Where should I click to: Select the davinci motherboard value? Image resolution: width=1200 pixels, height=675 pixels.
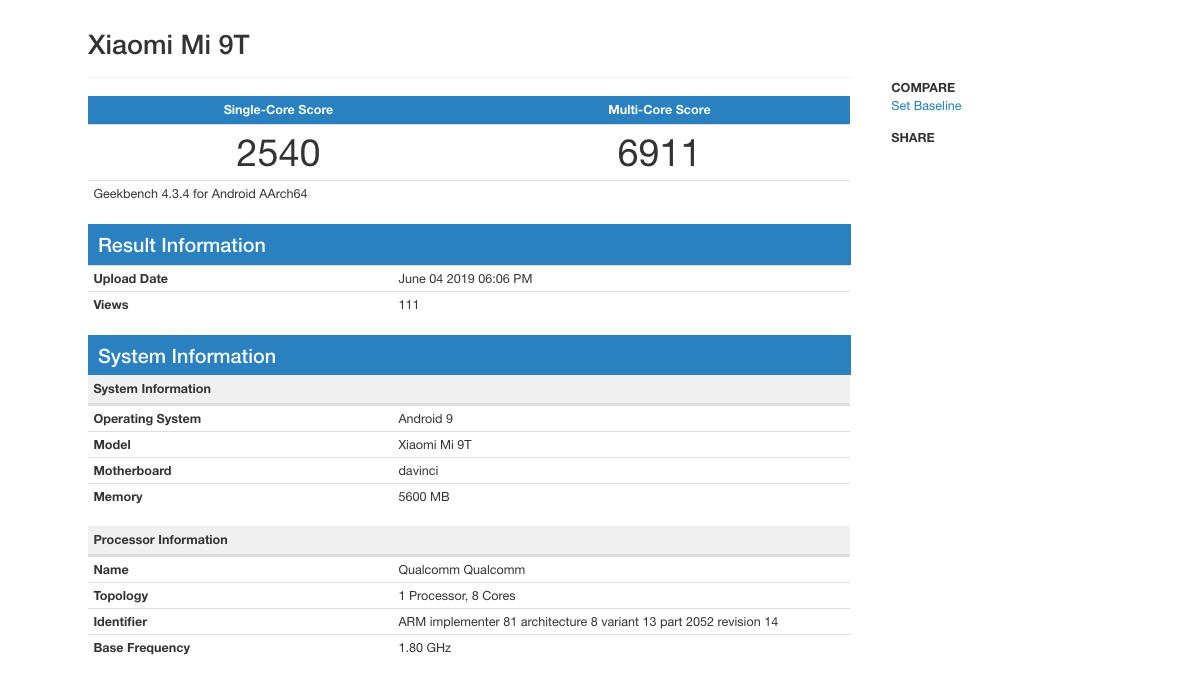[418, 471]
